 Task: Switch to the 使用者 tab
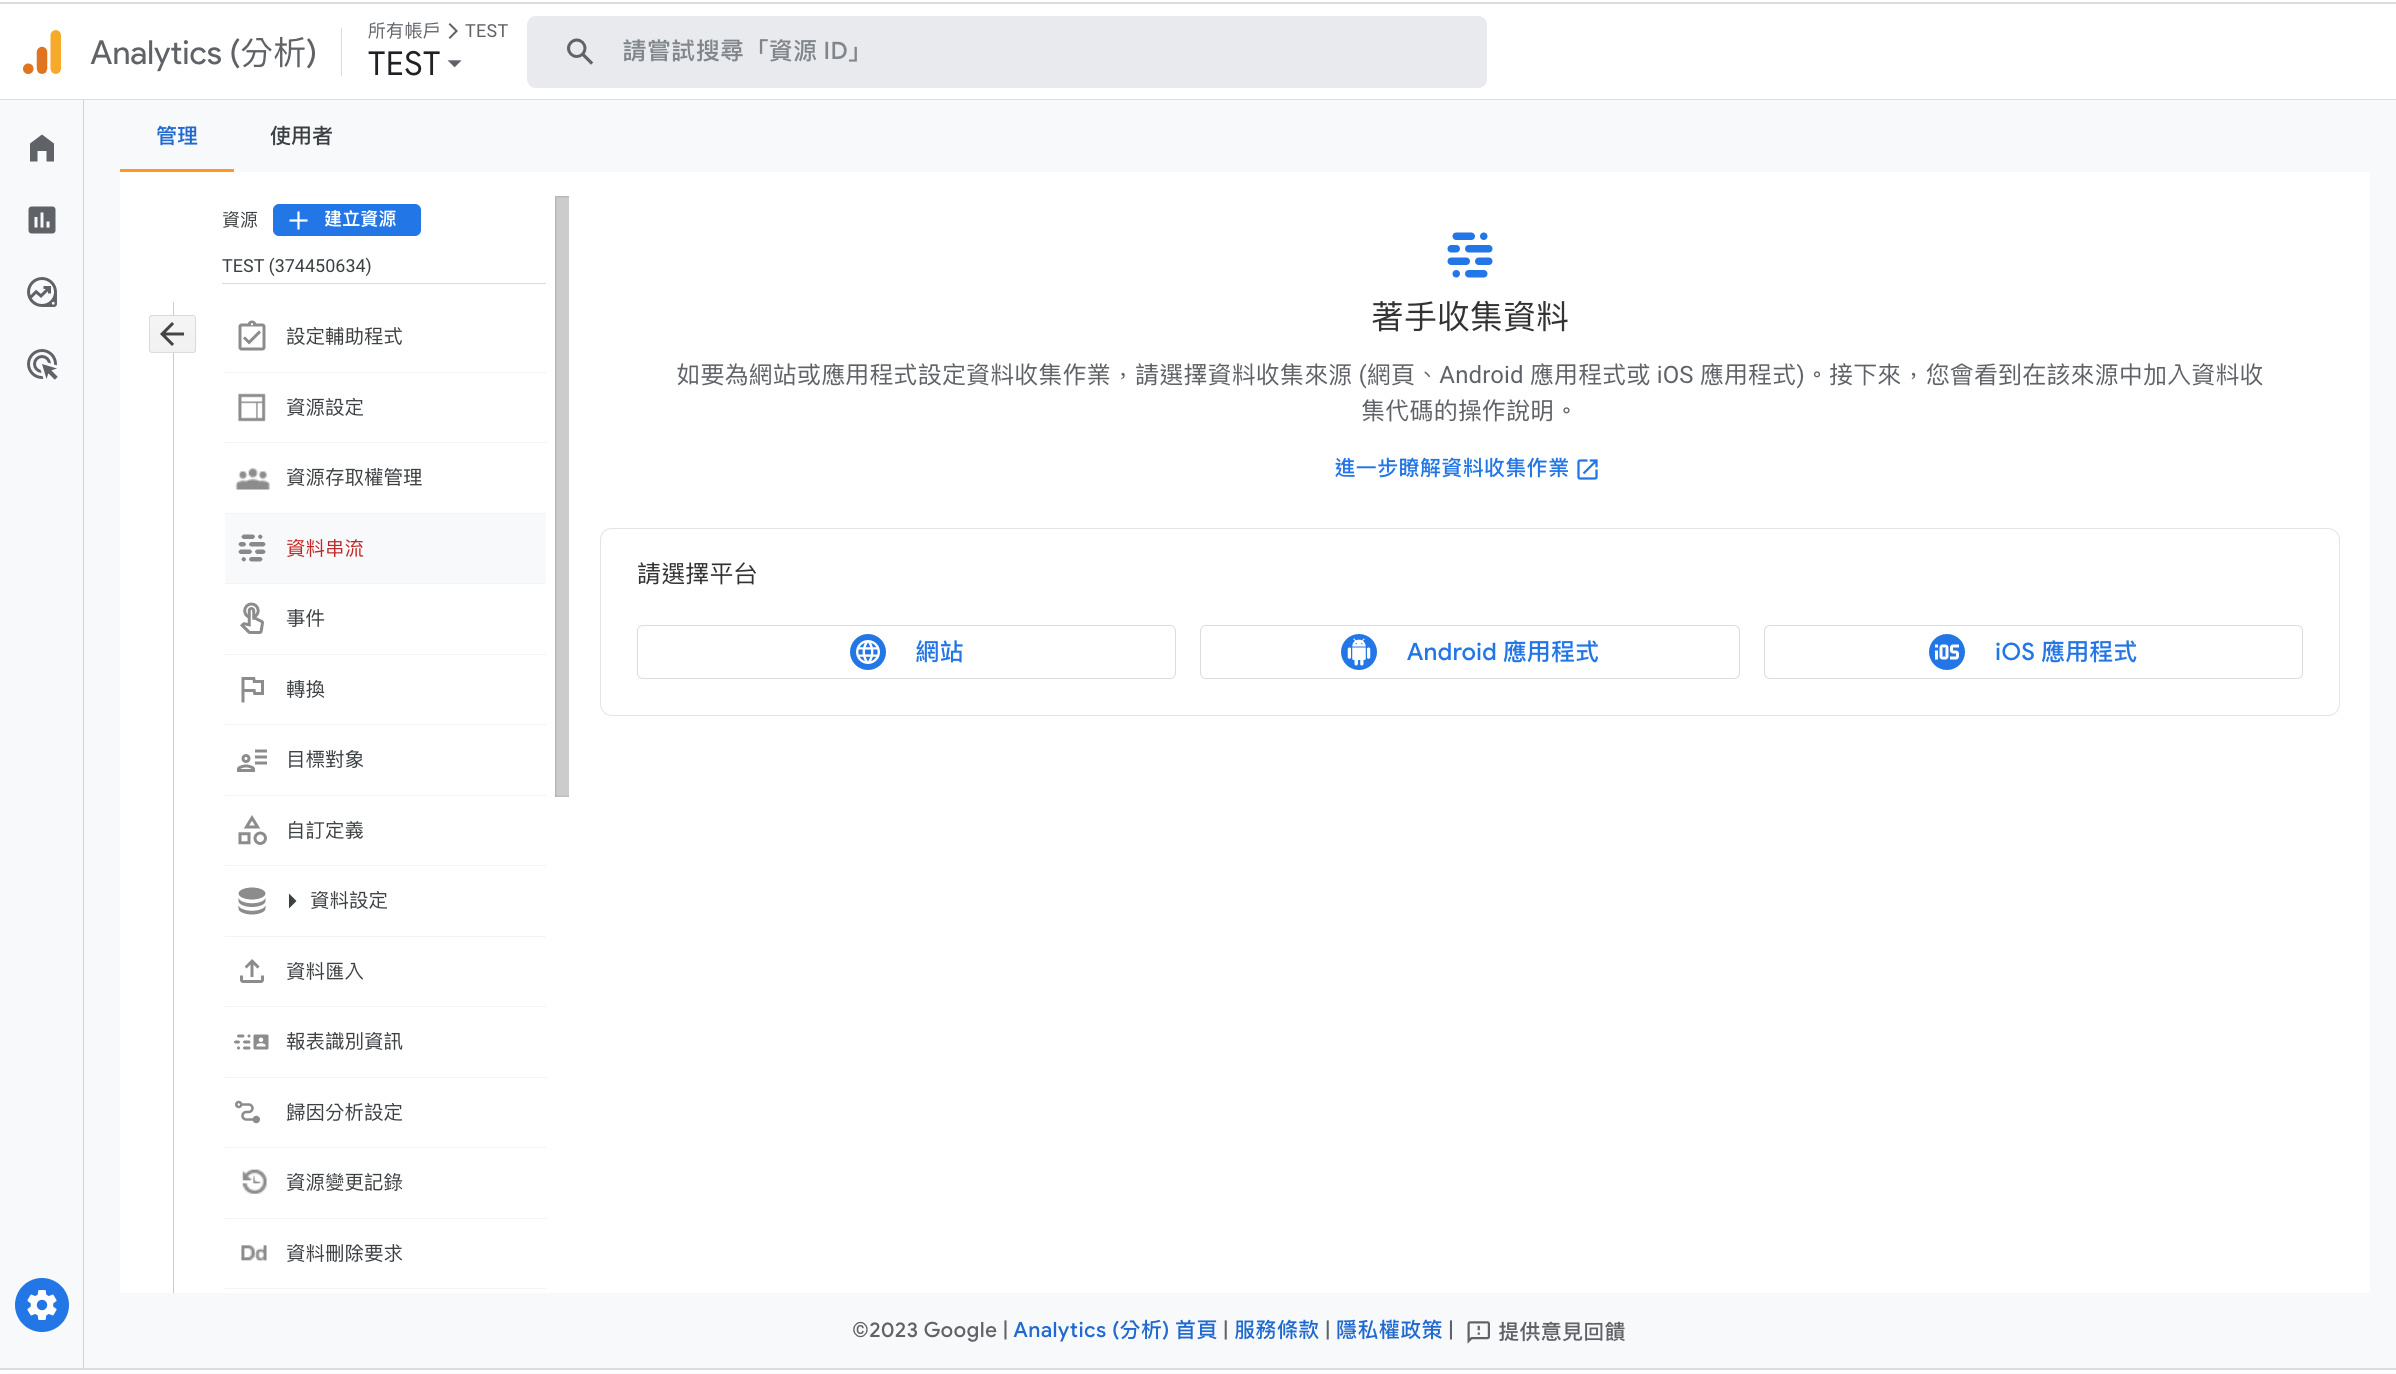tap(300, 136)
